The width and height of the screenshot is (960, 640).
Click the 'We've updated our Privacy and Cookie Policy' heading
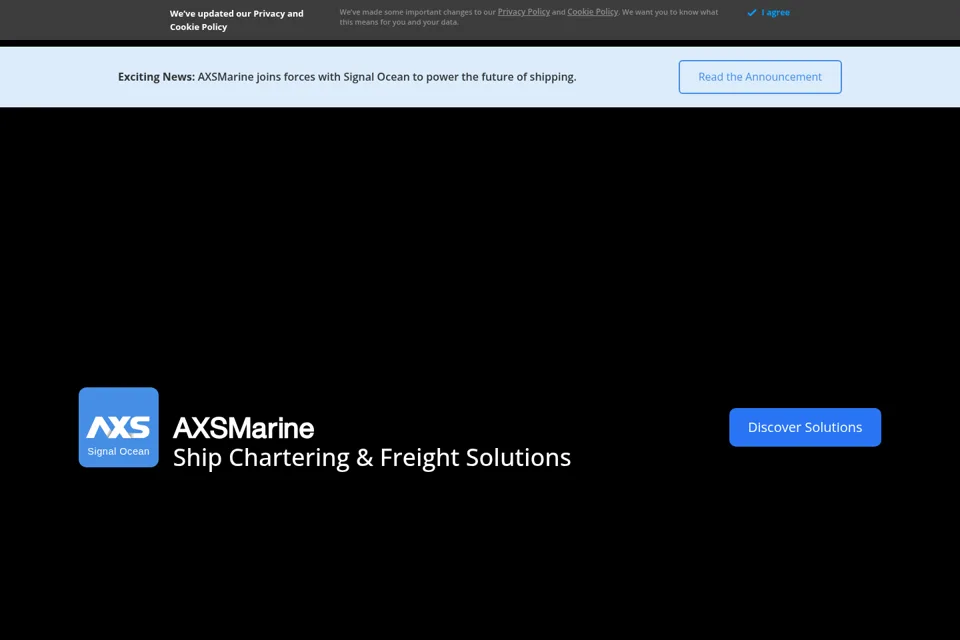click(237, 20)
